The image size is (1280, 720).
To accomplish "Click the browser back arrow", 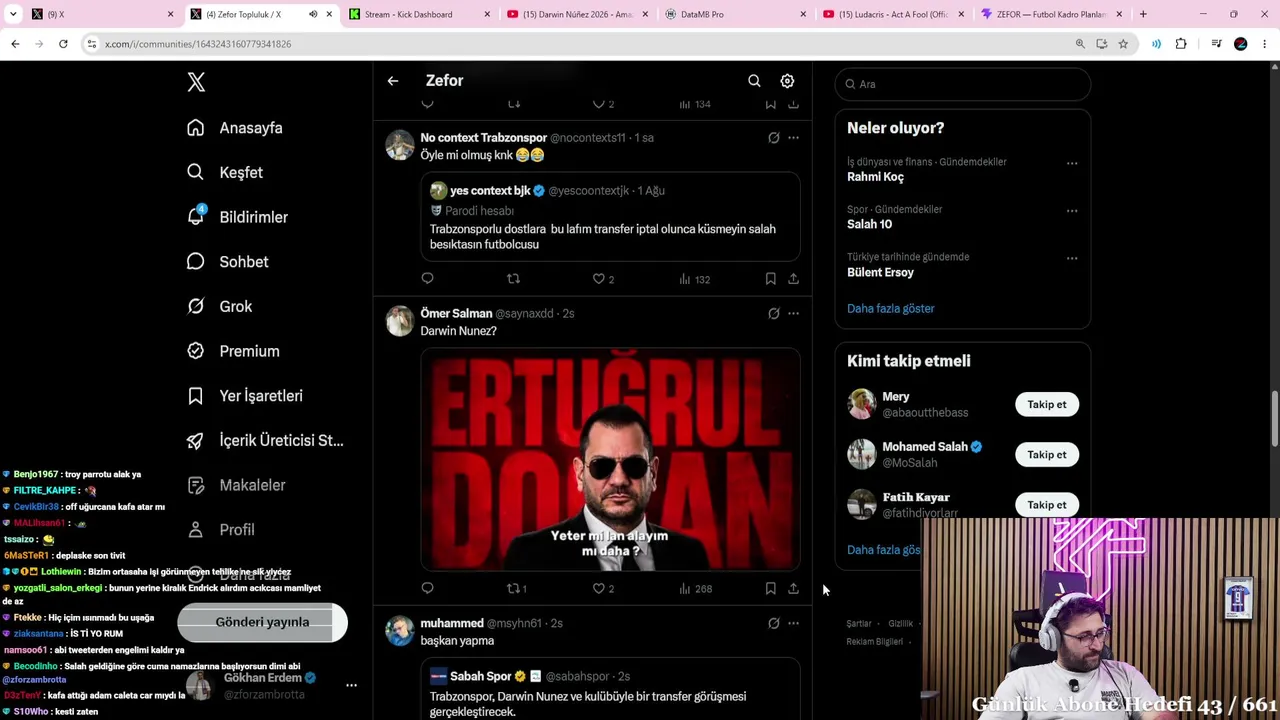I will 15,44.
